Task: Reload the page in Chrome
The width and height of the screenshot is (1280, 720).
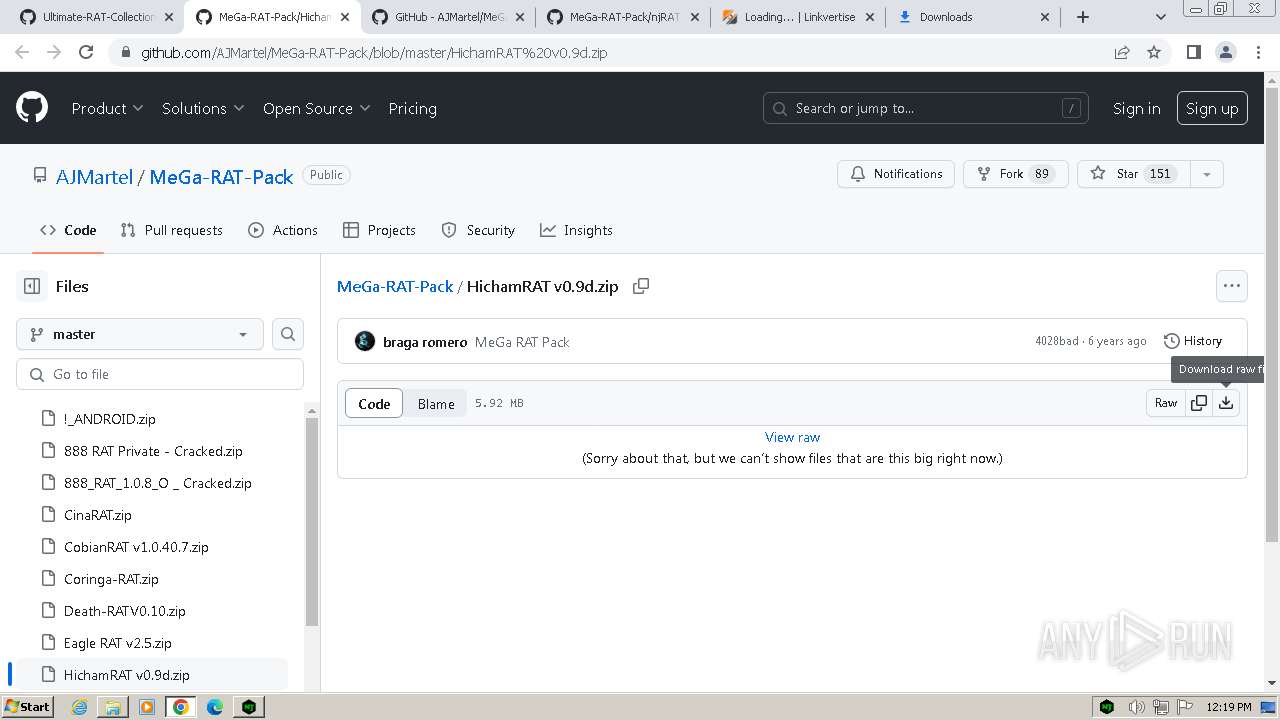Action: click(x=86, y=52)
